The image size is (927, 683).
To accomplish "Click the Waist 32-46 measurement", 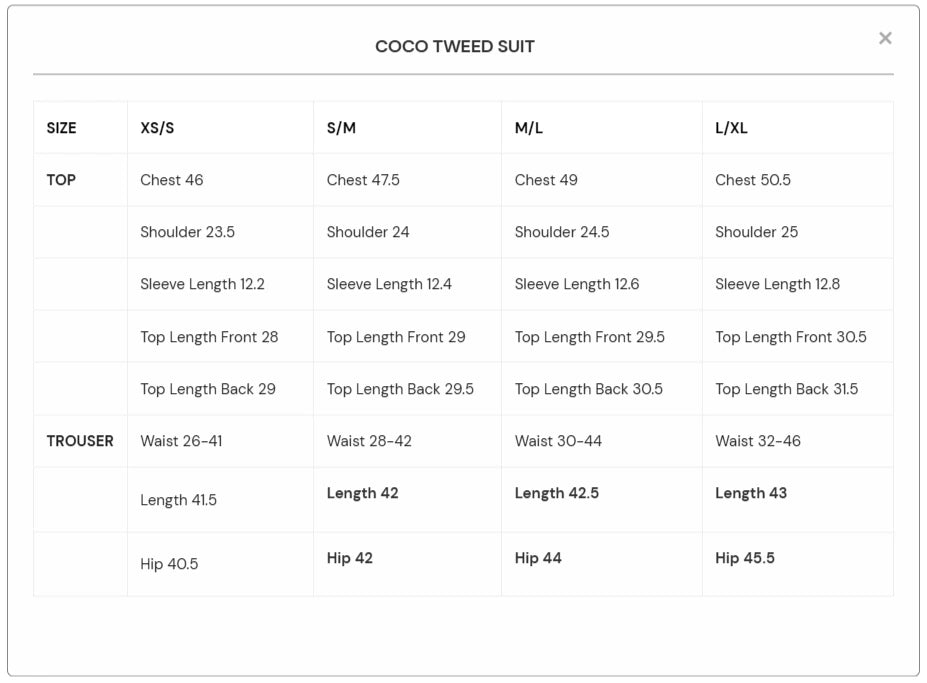I will (756, 440).
